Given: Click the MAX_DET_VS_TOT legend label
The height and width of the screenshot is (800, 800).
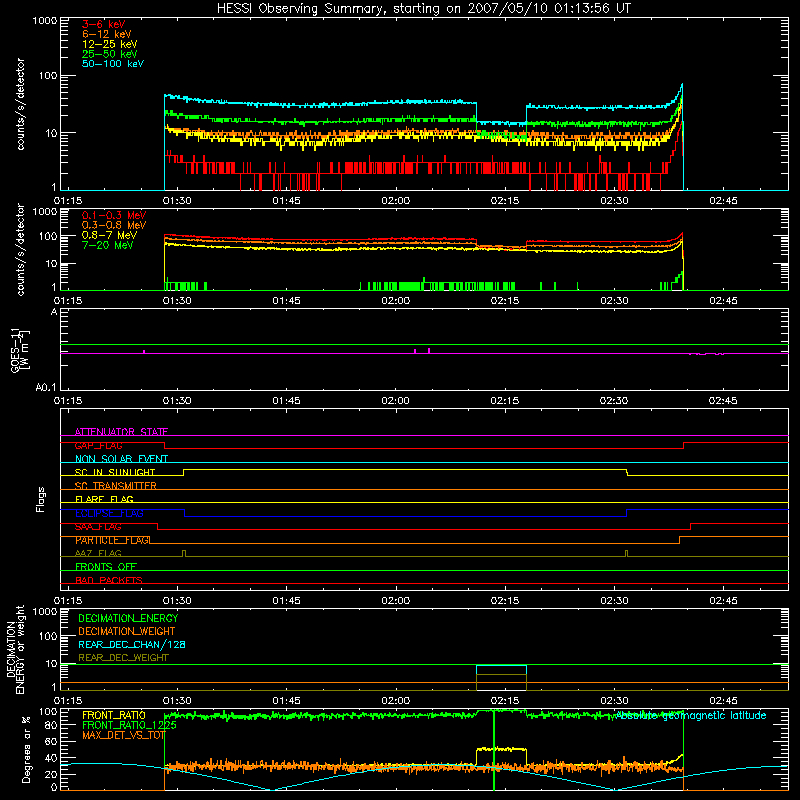Looking at the screenshot, I should click(124, 735).
